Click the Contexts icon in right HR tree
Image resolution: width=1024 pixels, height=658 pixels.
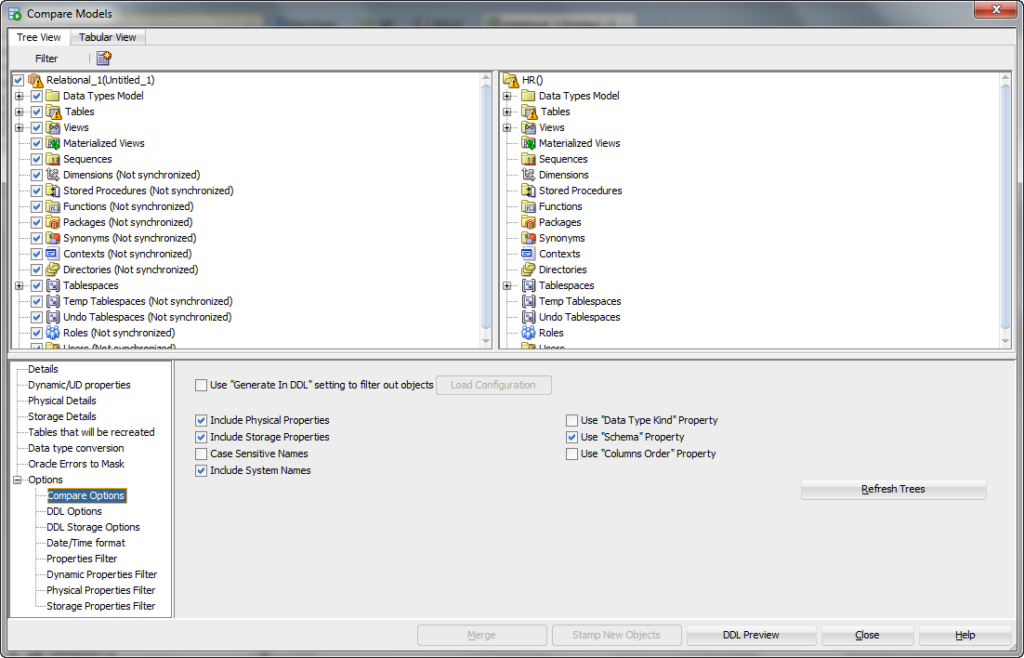529,254
